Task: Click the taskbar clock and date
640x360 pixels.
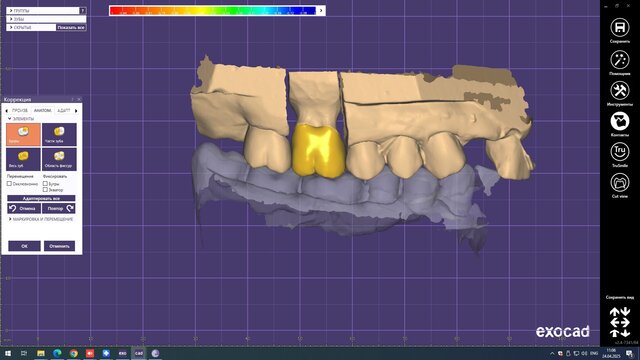Action: click(611, 353)
